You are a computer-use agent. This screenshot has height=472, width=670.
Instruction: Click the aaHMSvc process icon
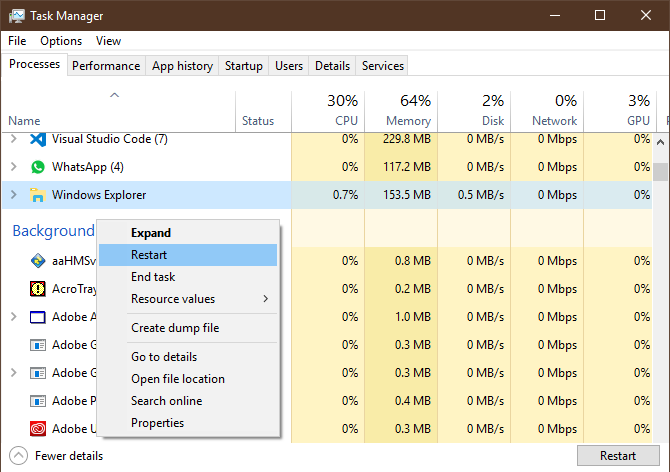[38, 261]
